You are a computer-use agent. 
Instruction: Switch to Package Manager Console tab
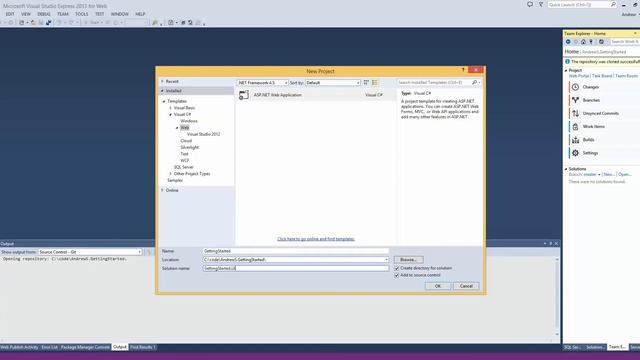85,347
